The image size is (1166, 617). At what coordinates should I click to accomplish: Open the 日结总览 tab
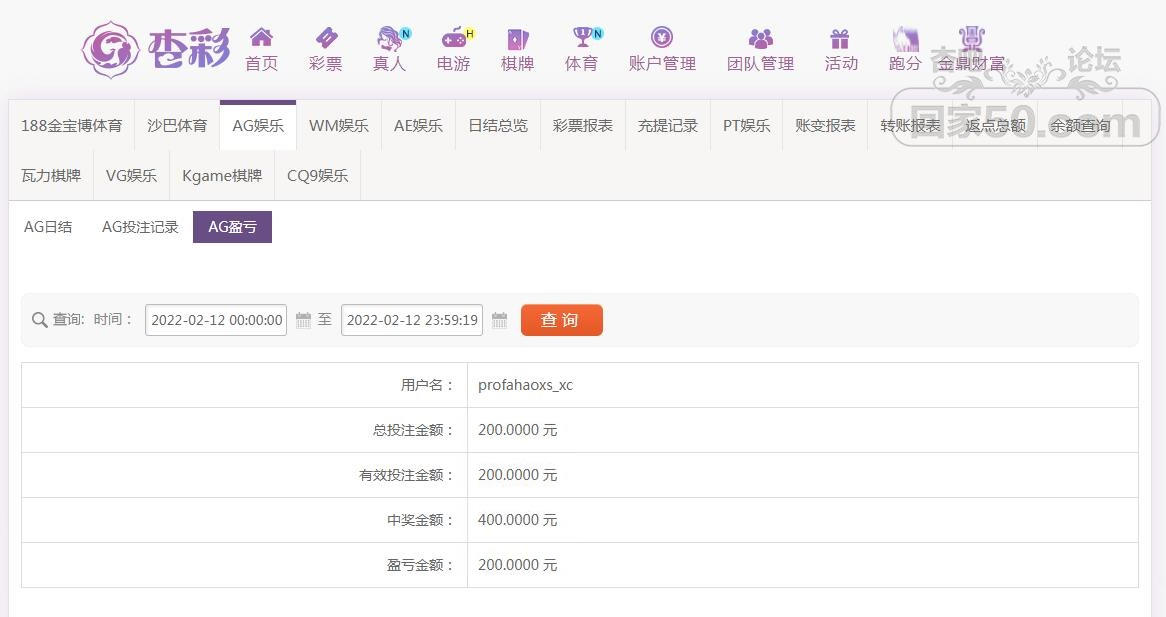pyautogui.click(x=498, y=126)
